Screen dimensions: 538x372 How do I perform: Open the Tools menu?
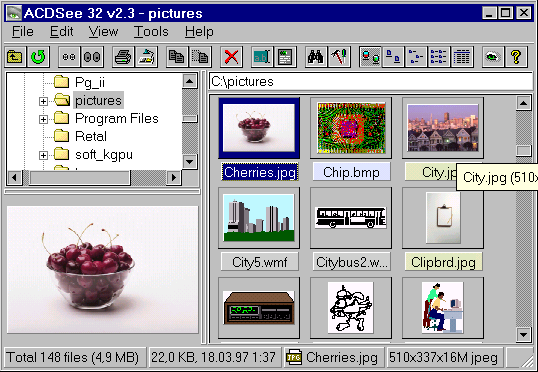[x=151, y=32]
